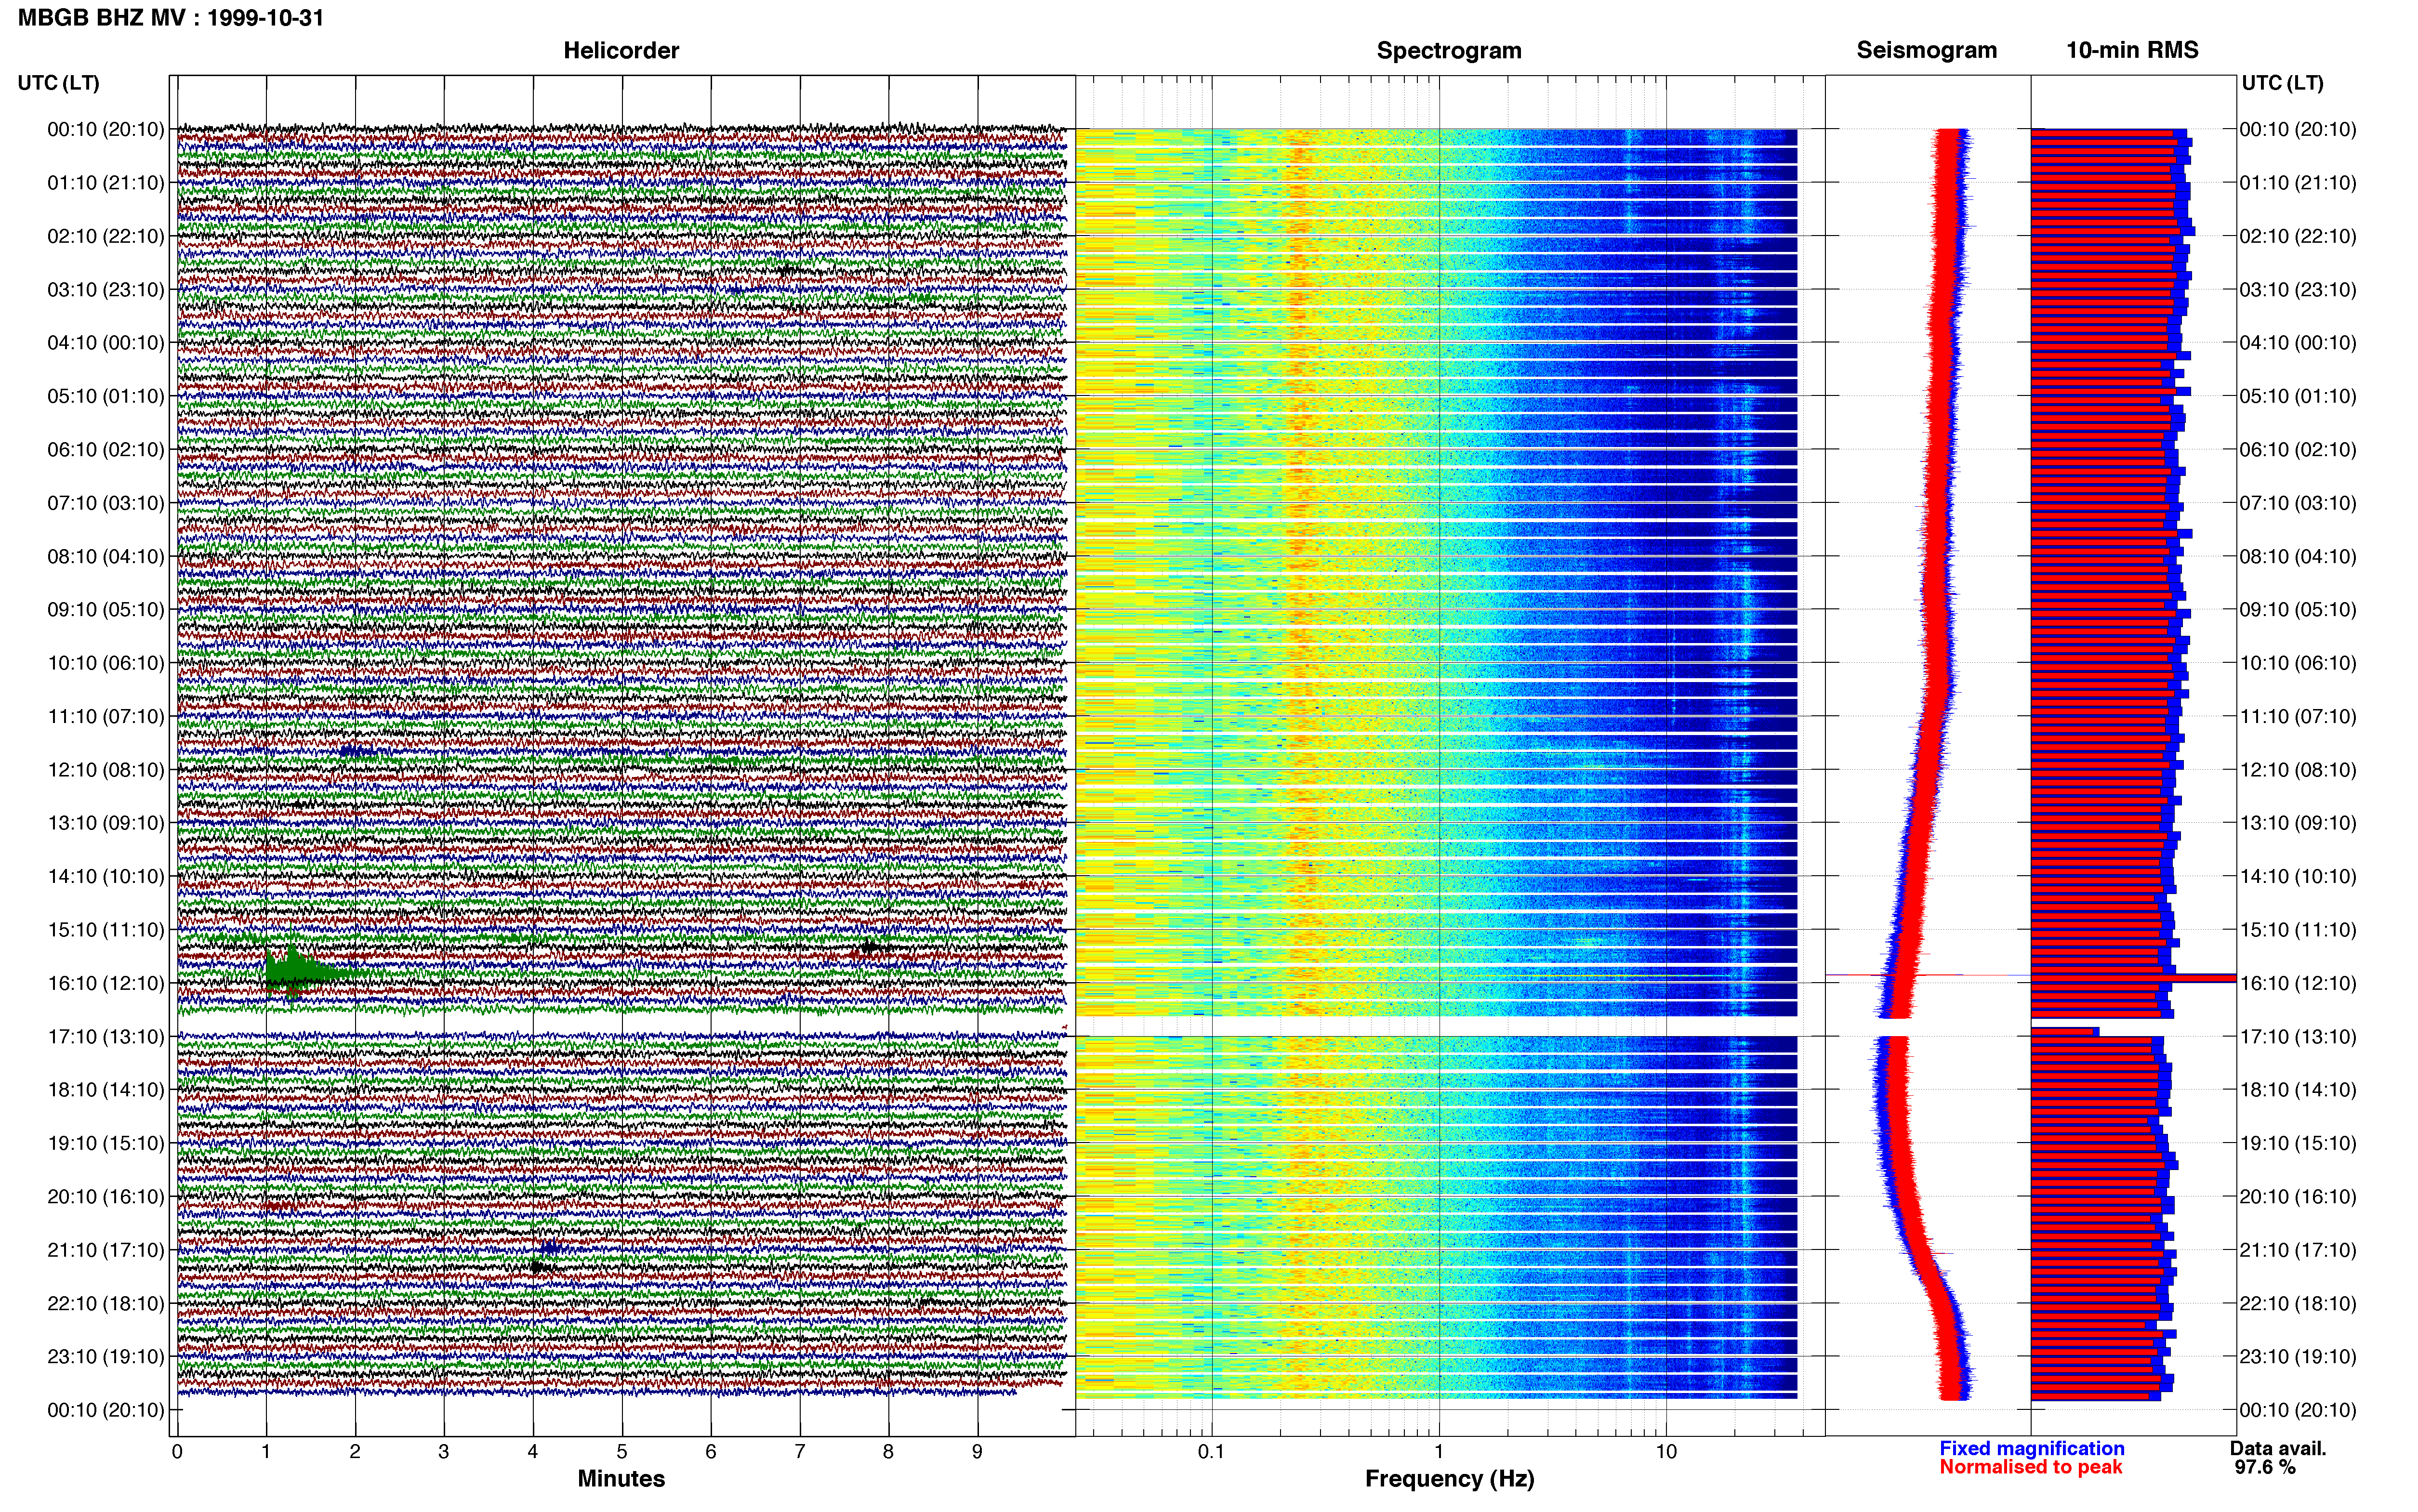2418x1512 pixels.
Task: Click left time label 13:10 (09:10)
Action: tap(106, 823)
